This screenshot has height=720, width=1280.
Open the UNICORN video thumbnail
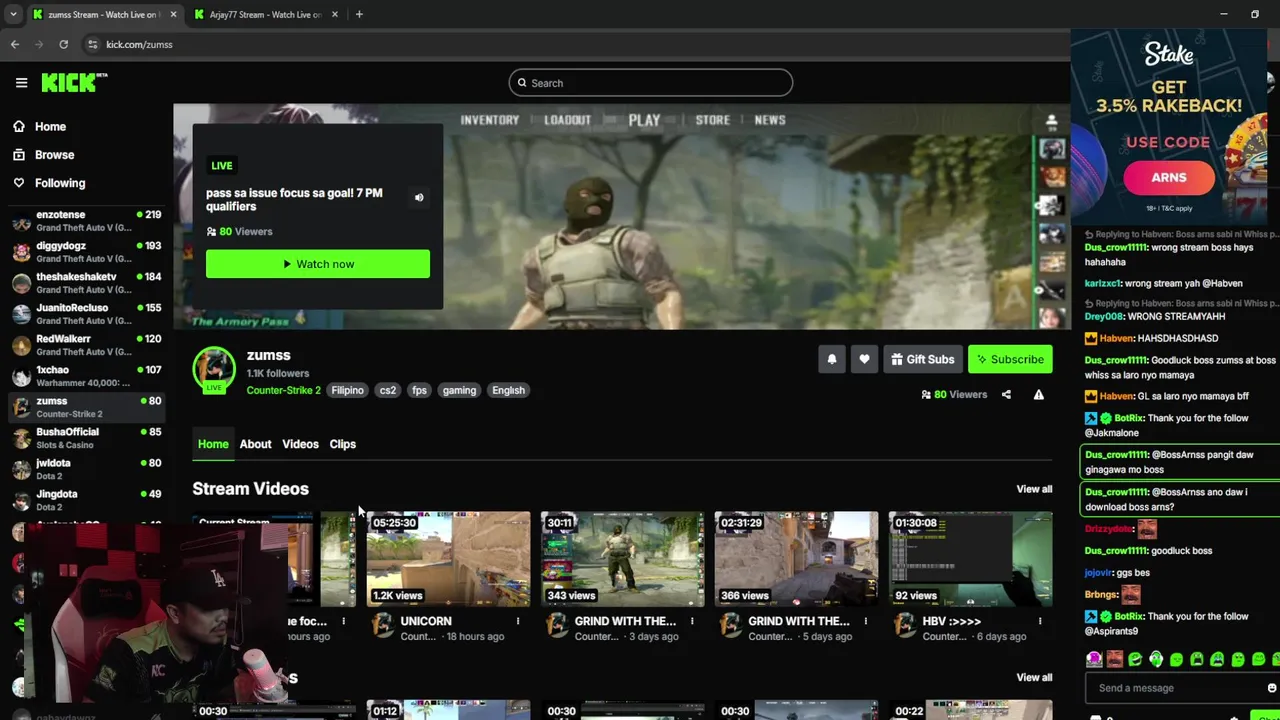pos(448,559)
